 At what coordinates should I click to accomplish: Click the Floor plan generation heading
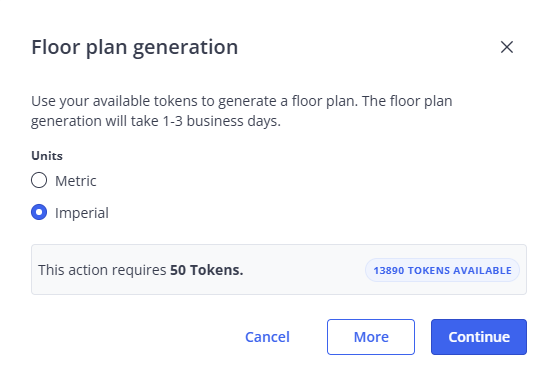[135, 47]
